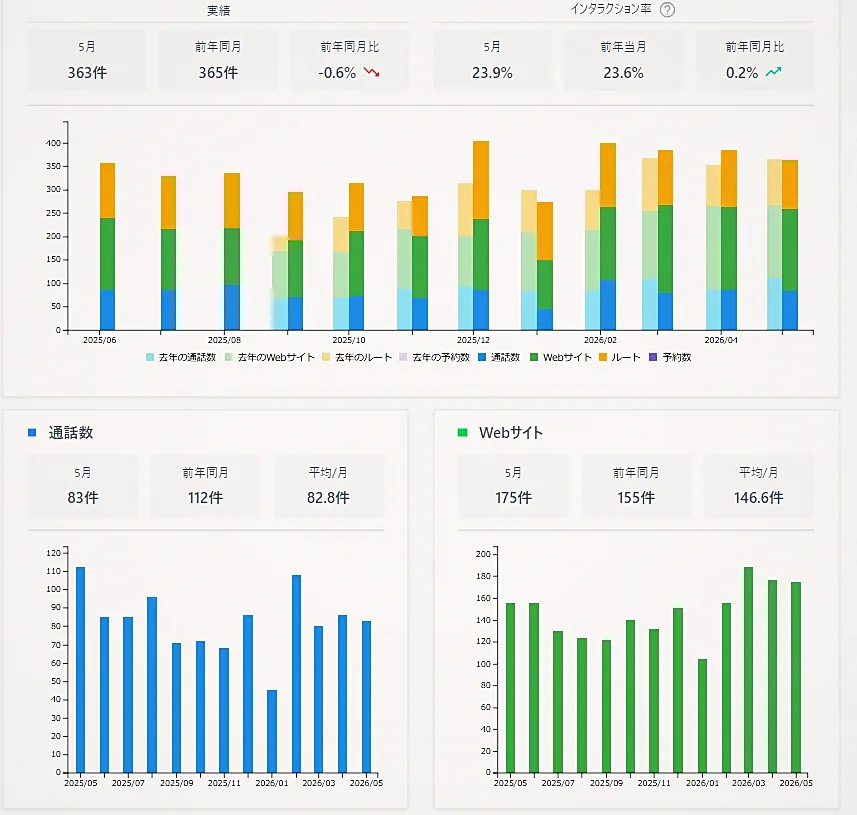Viewport: 857px width, 815px height.
Task: Click the red downward trend arrow icon
Action: [372, 72]
